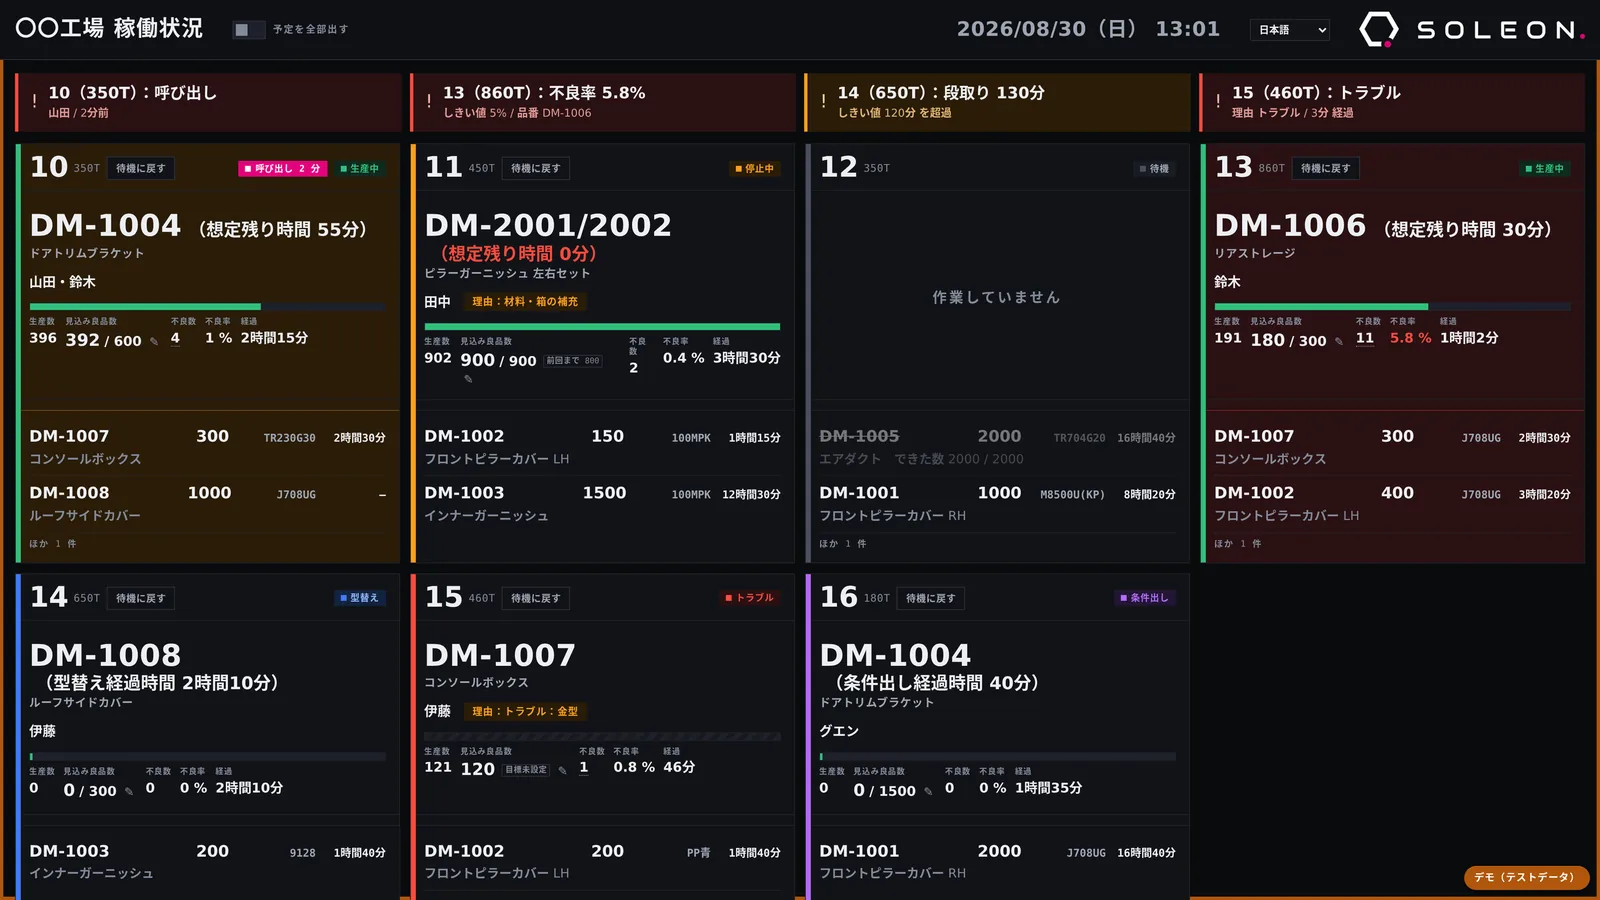Click machine 10 production progress bar

(x=207, y=307)
